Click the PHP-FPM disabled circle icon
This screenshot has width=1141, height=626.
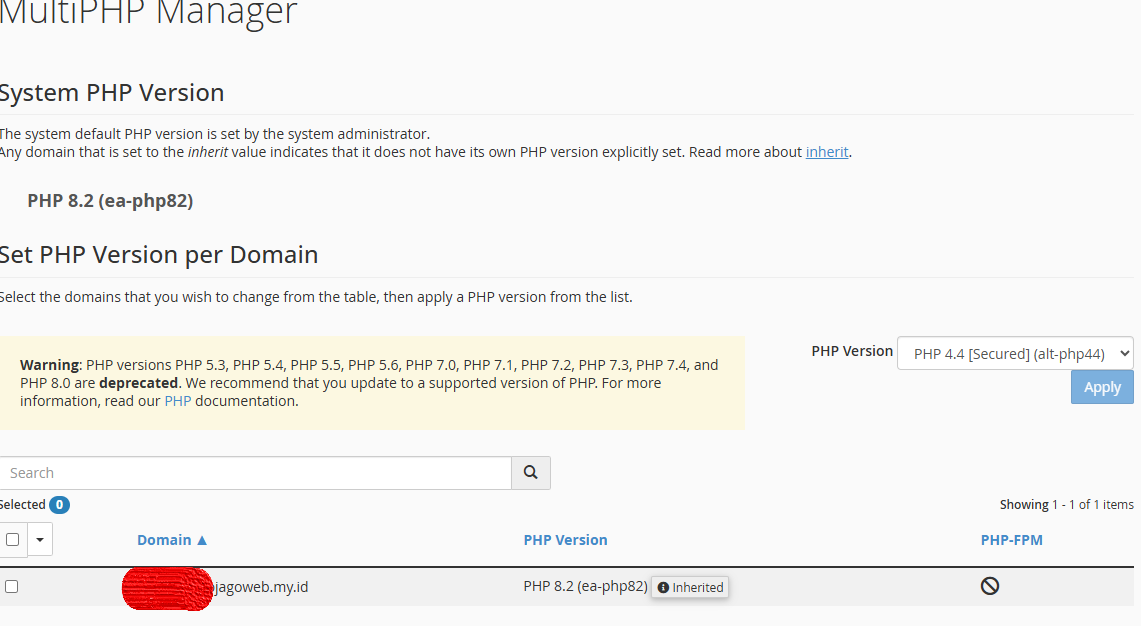click(x=989, y=587)
